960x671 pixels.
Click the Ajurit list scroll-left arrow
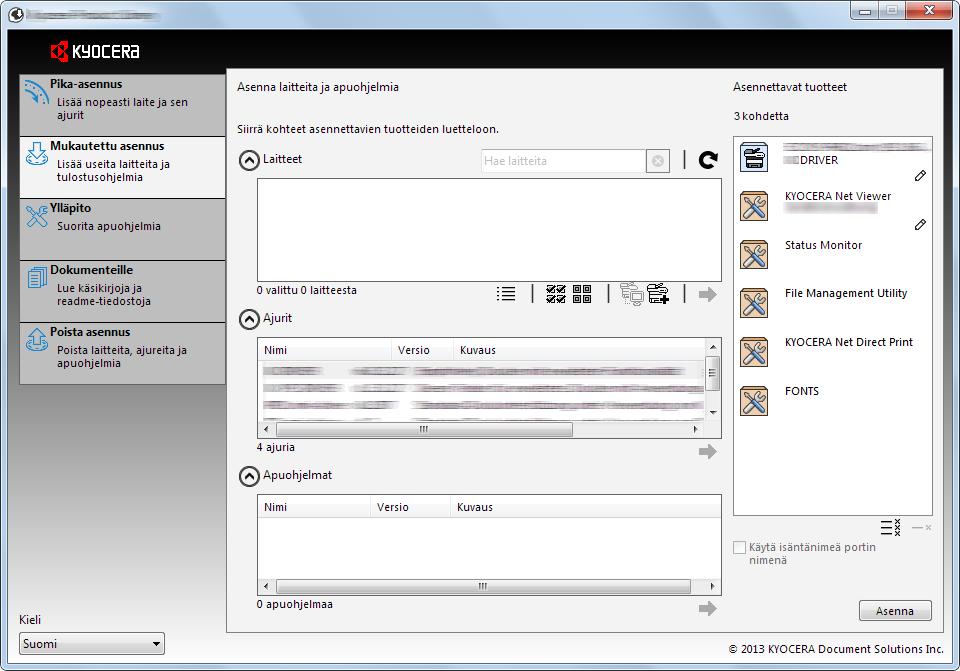click(x=266, y=429)
